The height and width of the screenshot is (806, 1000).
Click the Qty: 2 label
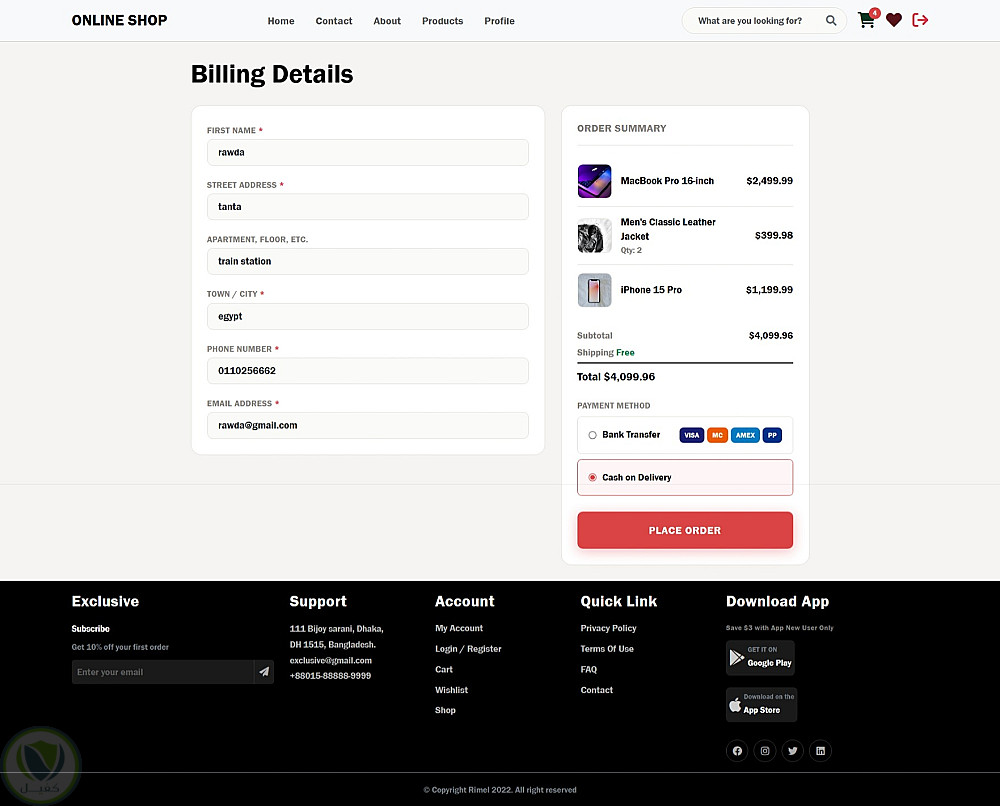(x=631, y=250)
